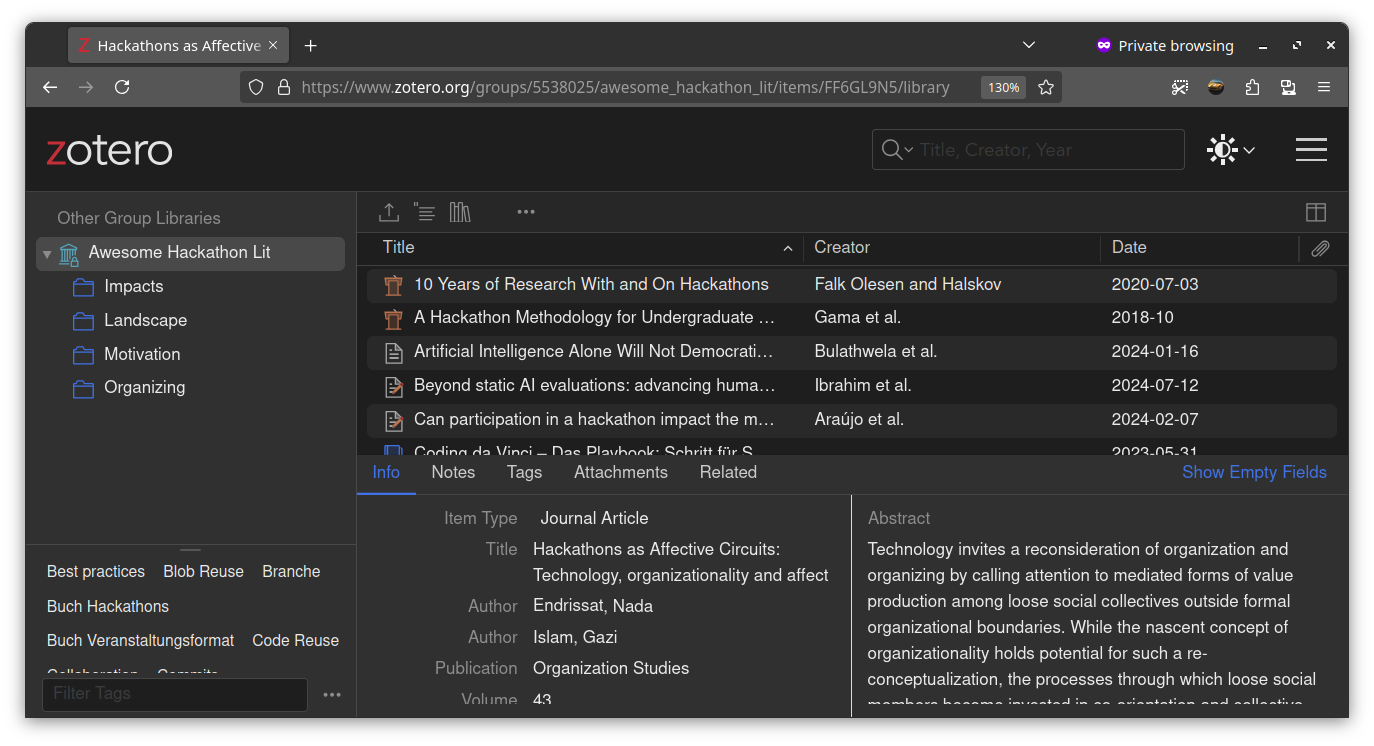
Task: Click the author Endrissat, Nada field
Action: click(593, 606)
